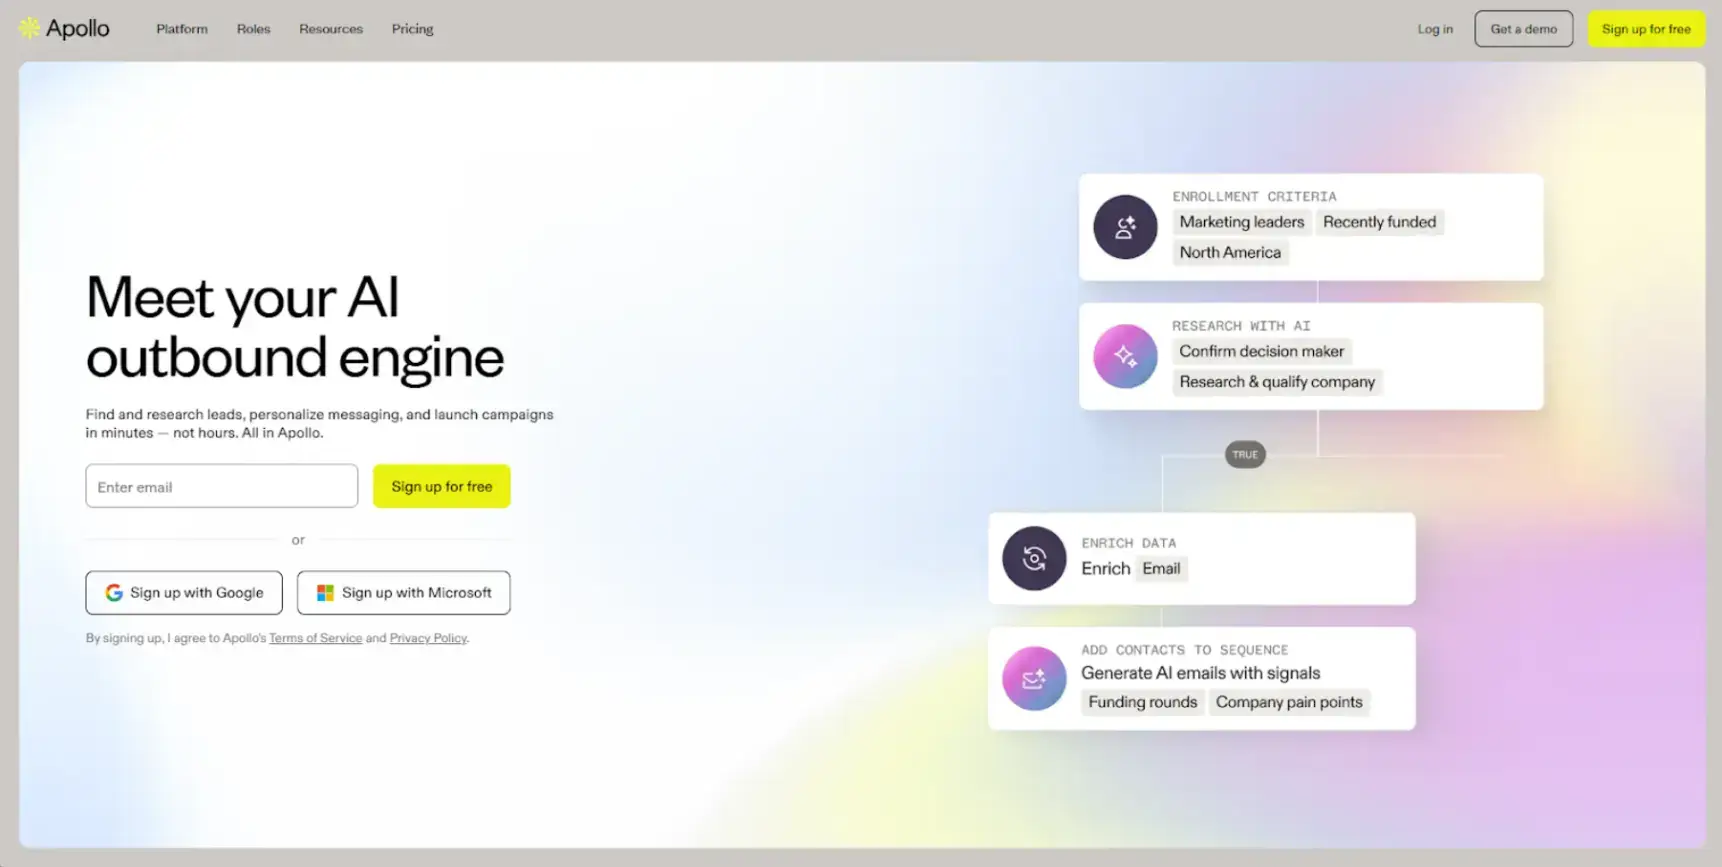Click header Sign up for free button

tap(1646, 29)
